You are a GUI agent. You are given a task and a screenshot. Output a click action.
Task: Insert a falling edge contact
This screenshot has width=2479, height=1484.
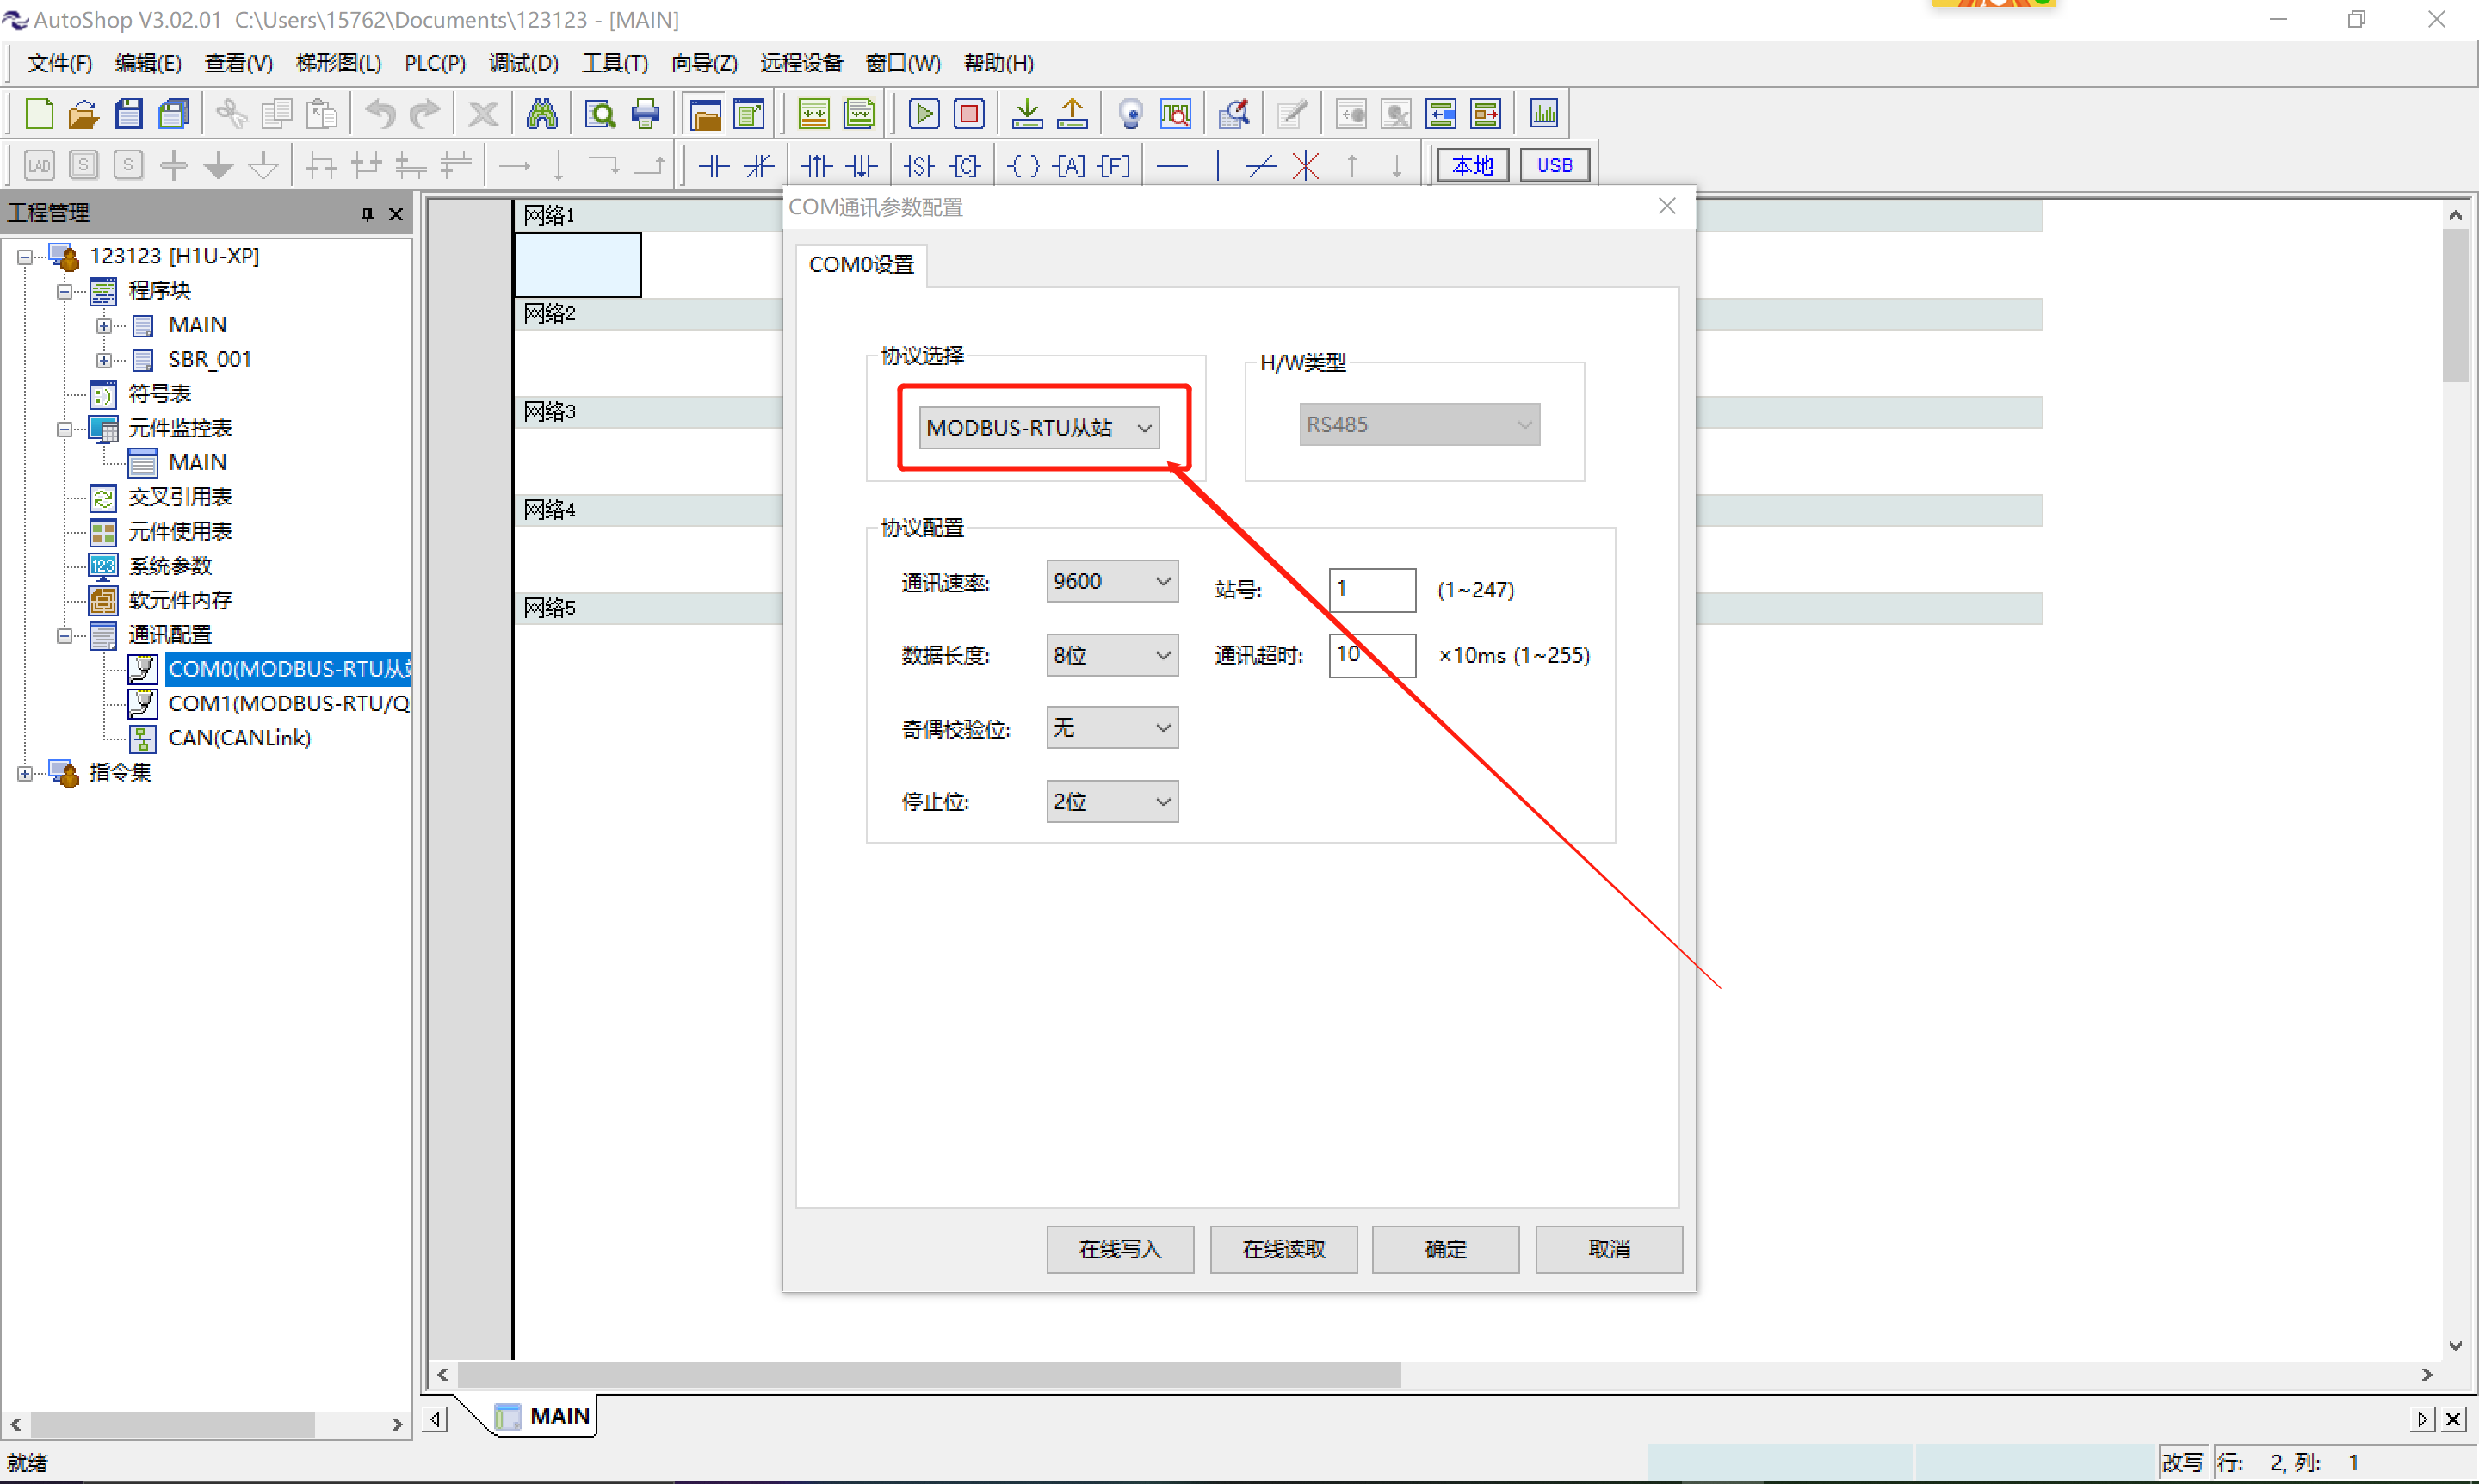861,166
